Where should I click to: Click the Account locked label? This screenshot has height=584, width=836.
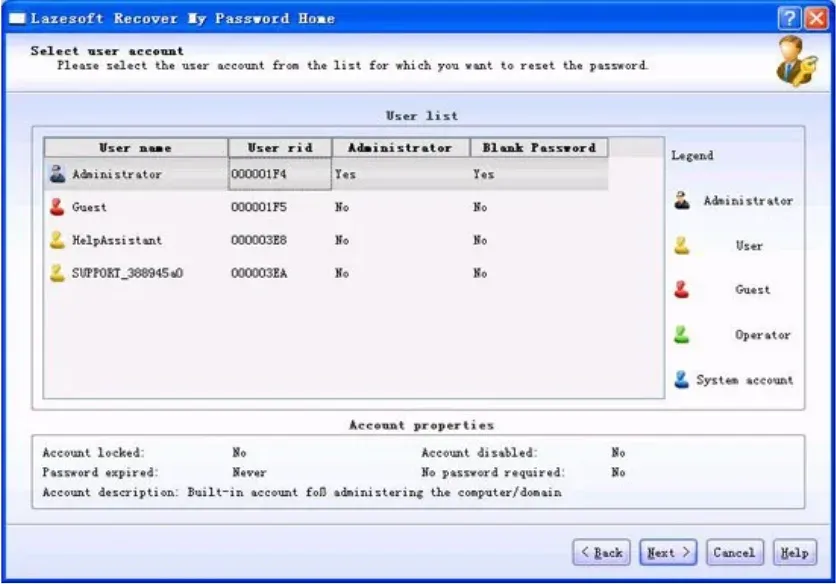(93, 452)
